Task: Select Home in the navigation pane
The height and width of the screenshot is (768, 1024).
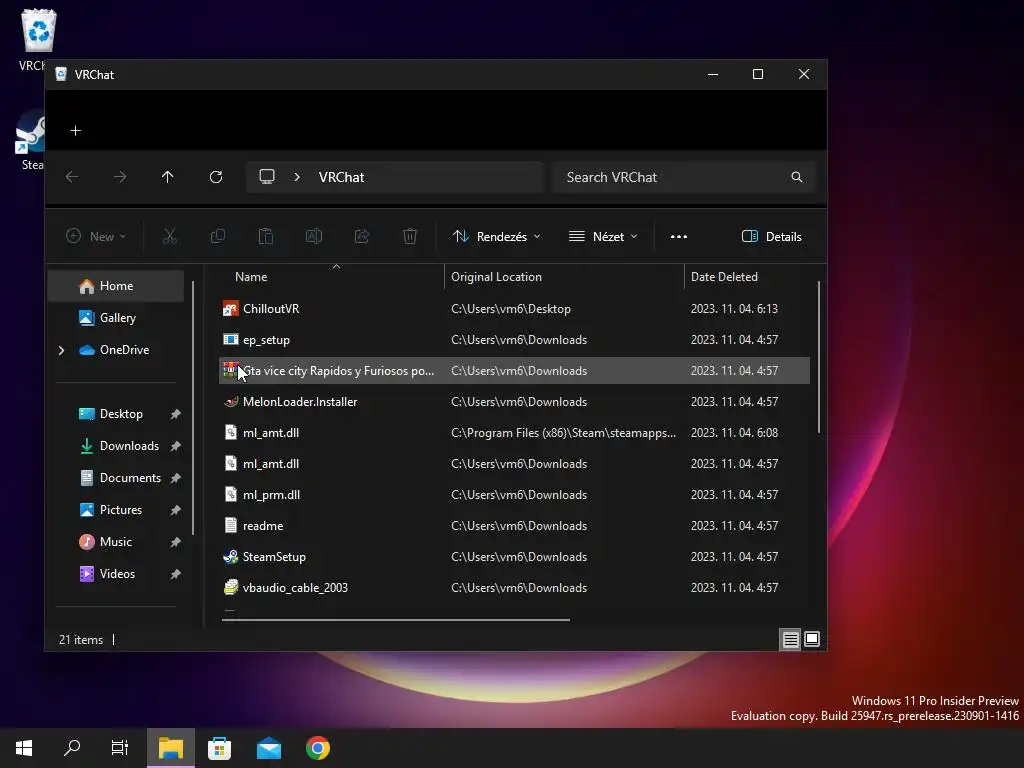Action: pos(116,286)
